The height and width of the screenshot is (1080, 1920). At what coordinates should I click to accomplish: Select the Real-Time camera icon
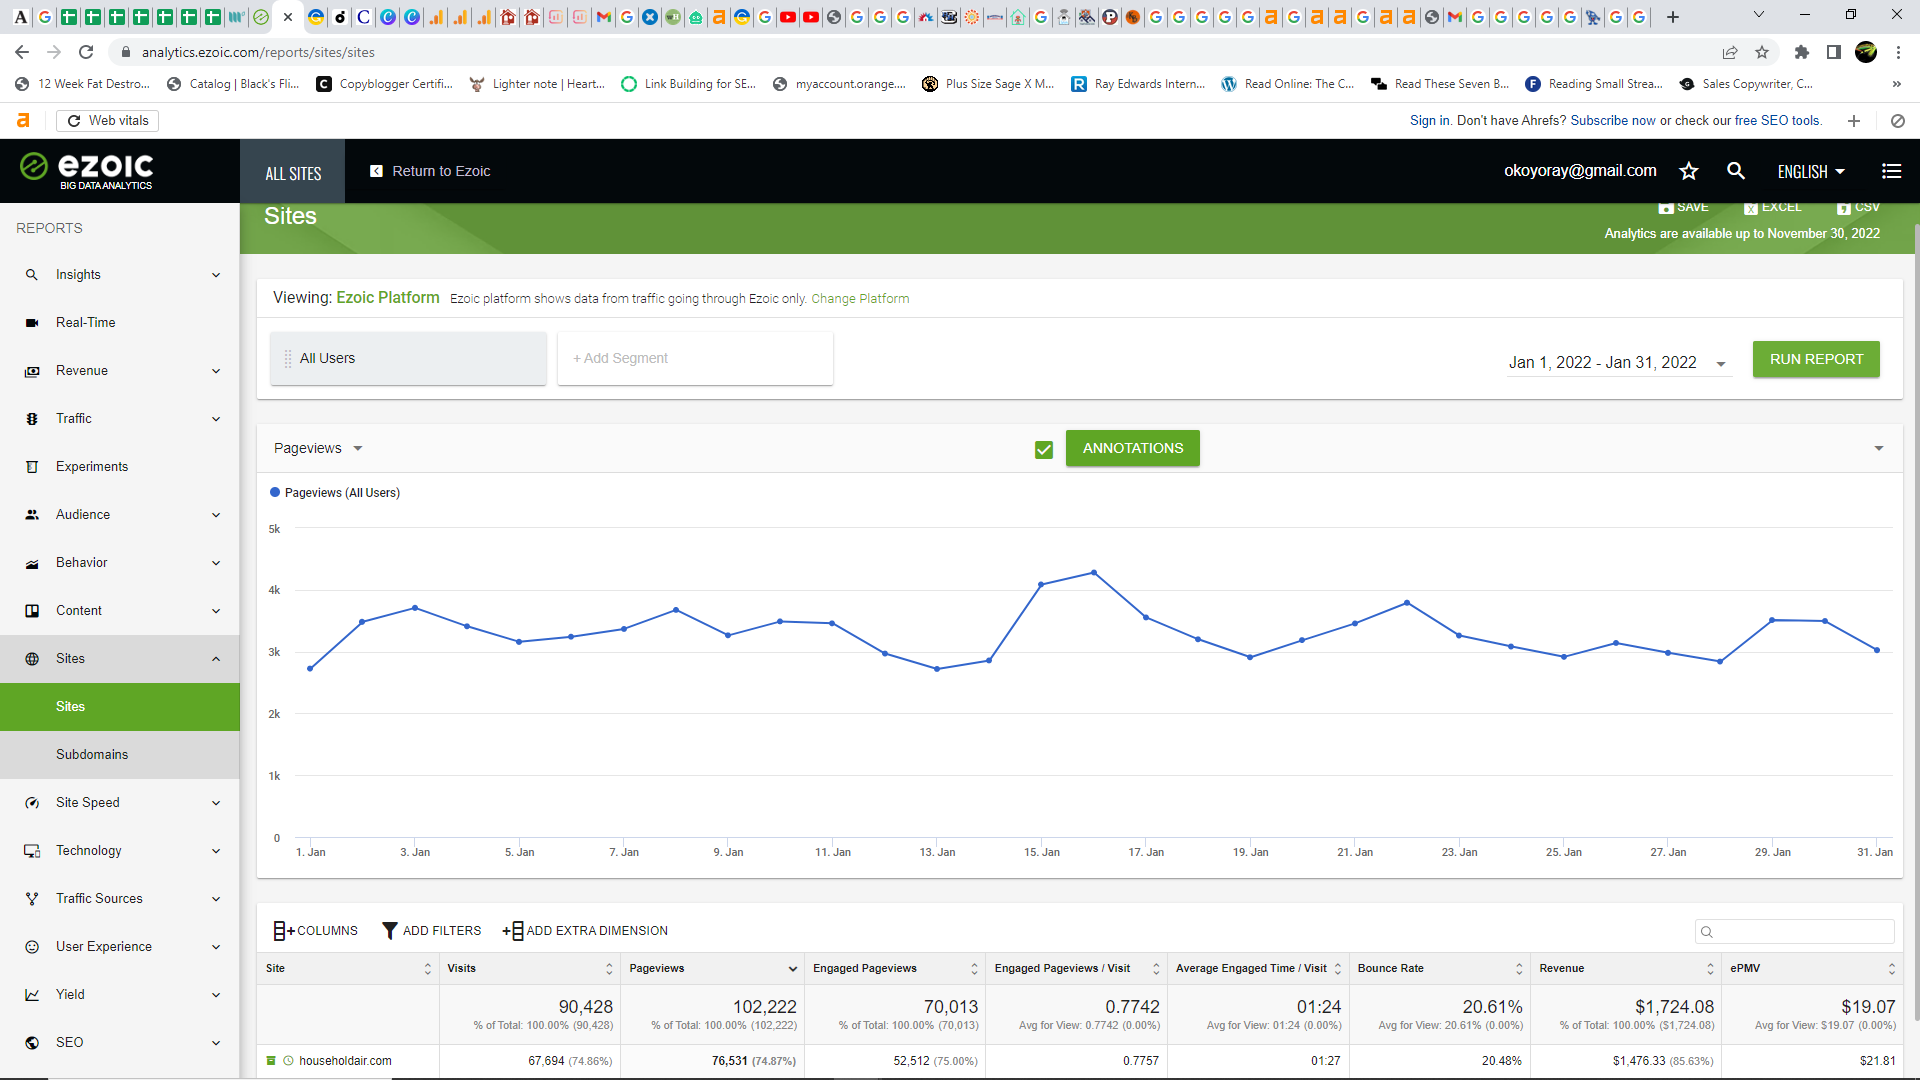[32, 323]
